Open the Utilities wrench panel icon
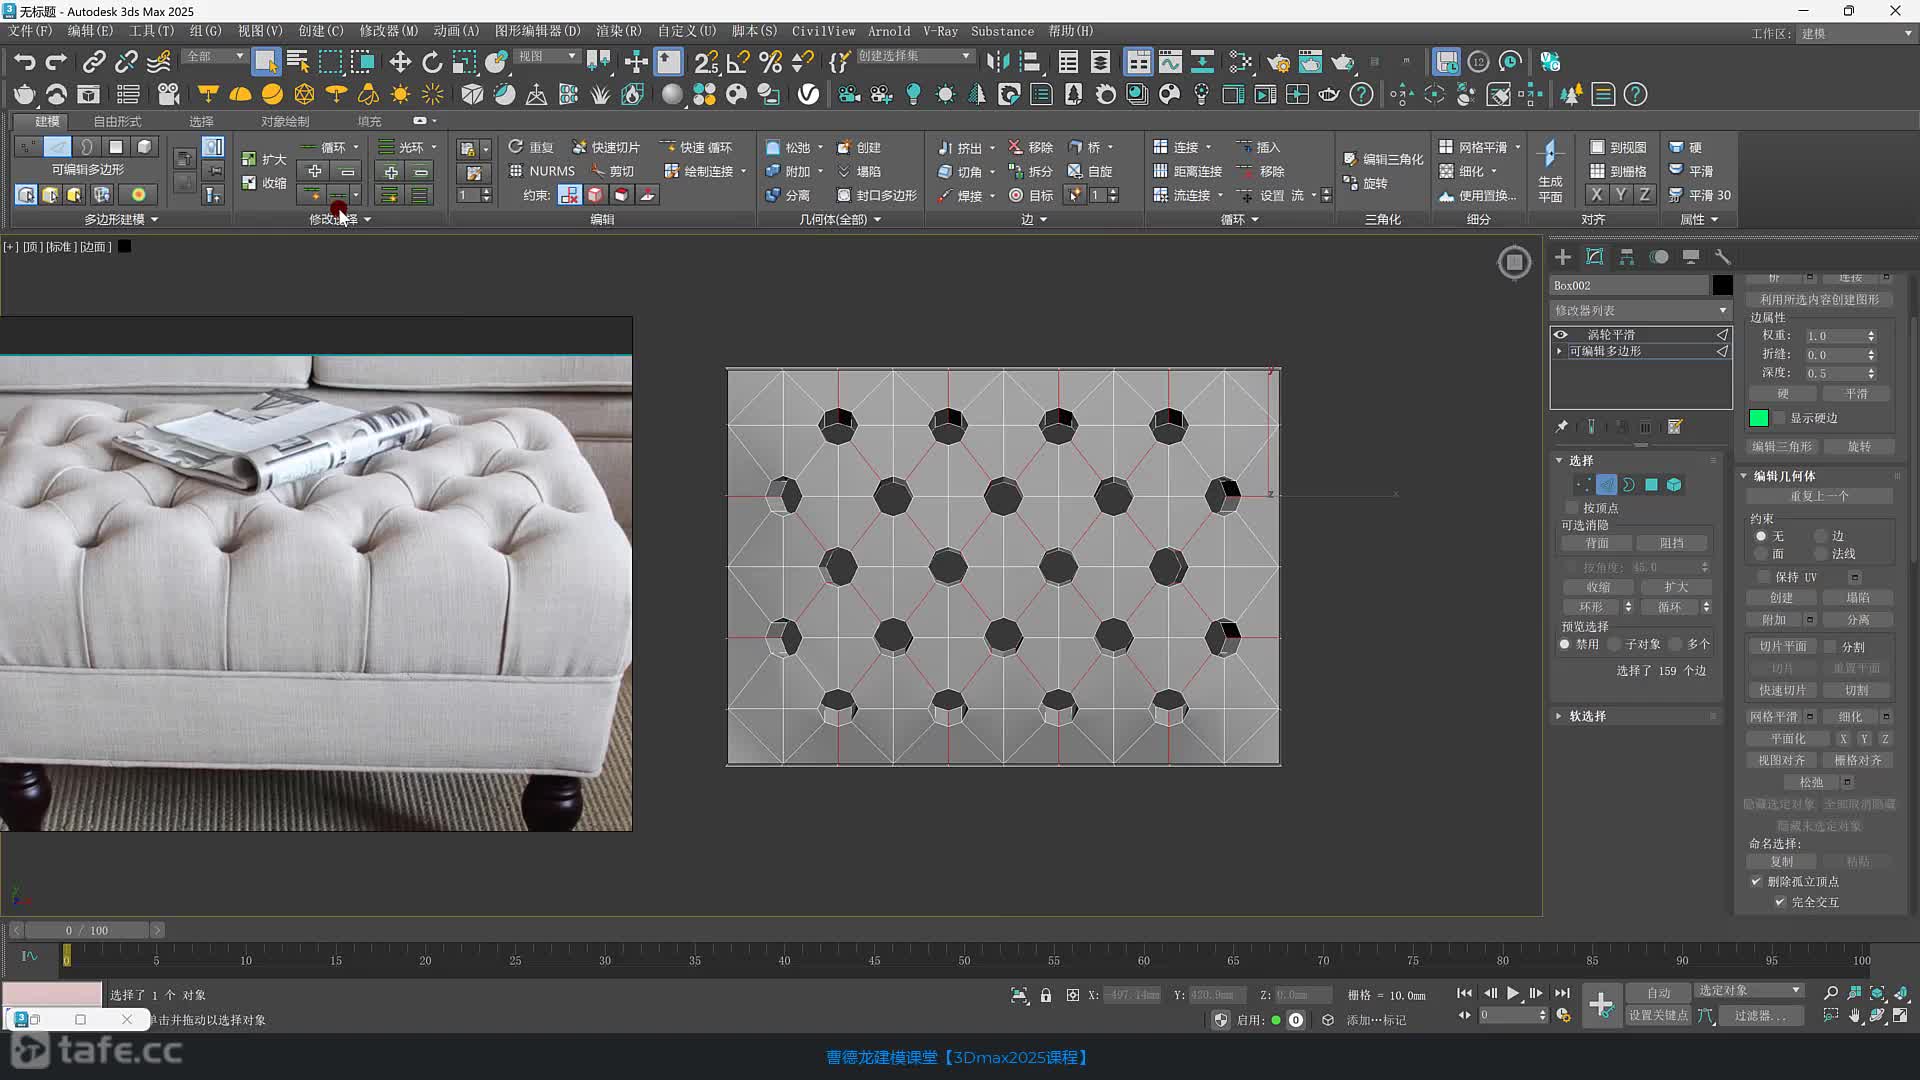 [1722, 257]
